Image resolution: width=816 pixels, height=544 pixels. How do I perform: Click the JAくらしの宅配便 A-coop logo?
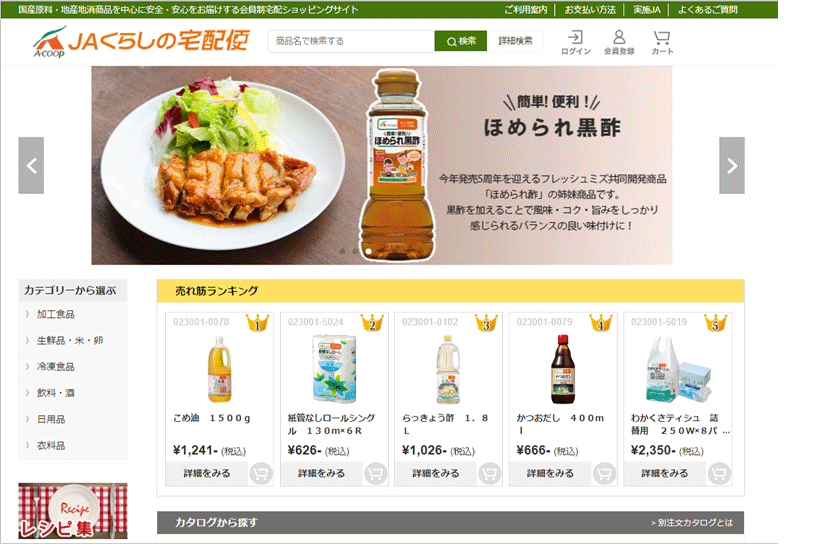coord(141,41)
